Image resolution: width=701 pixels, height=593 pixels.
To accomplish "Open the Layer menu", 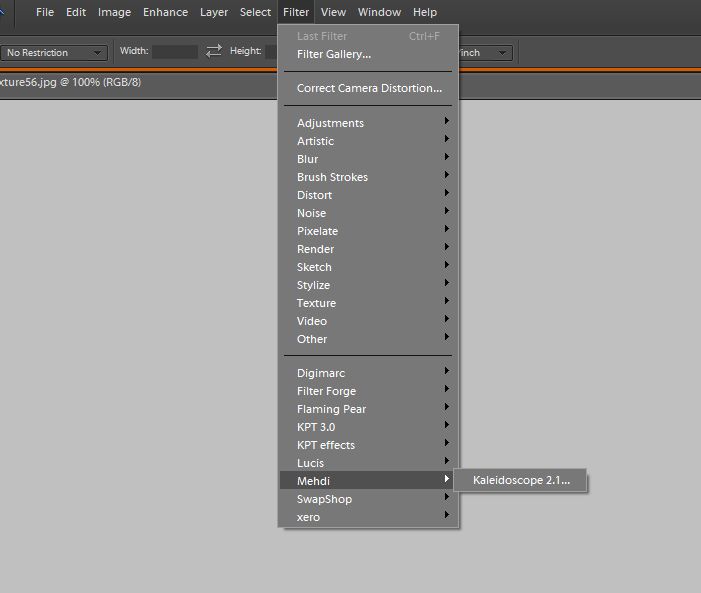I will (x=214, y=12).
